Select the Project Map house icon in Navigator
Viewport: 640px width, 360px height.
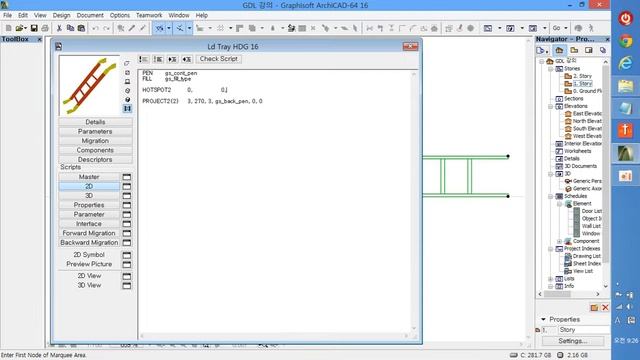[x=559, y=50]
